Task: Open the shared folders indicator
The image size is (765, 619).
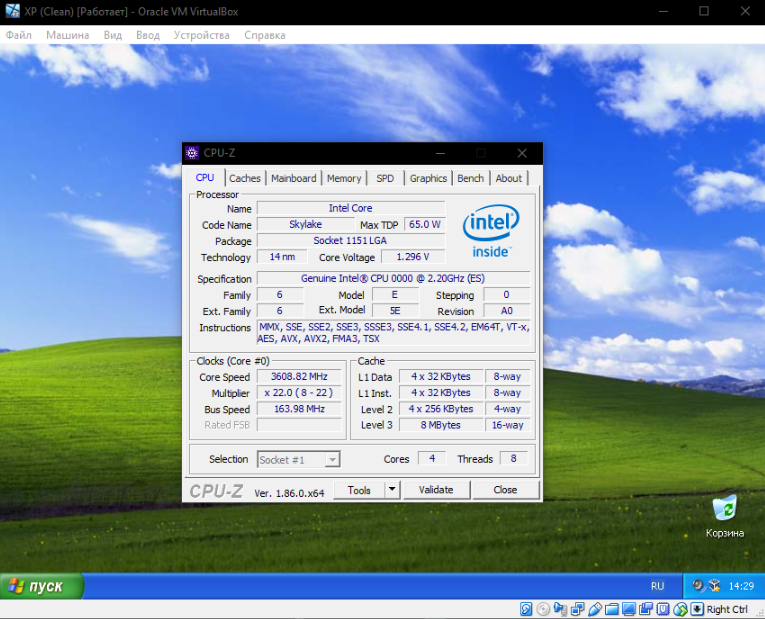Action: 612,609
